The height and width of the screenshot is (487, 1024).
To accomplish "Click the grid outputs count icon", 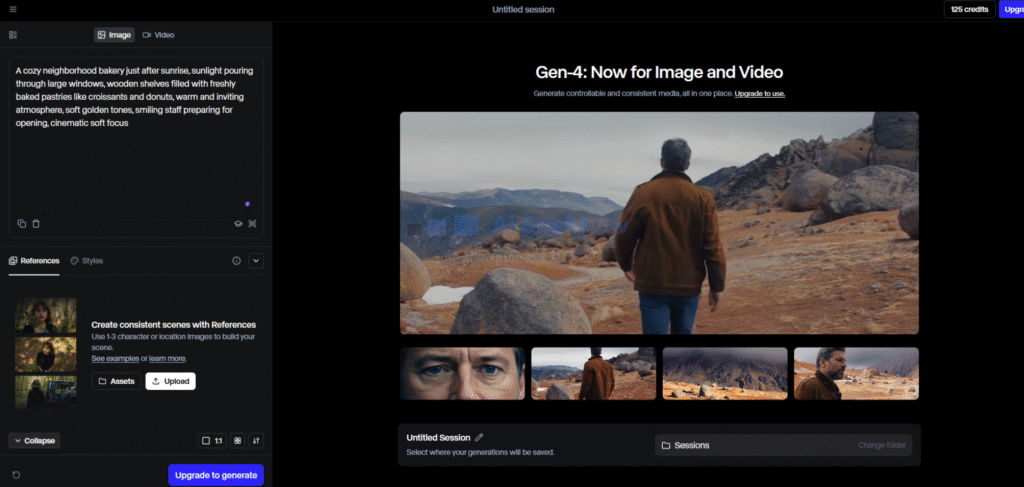I will coord(238,441).
